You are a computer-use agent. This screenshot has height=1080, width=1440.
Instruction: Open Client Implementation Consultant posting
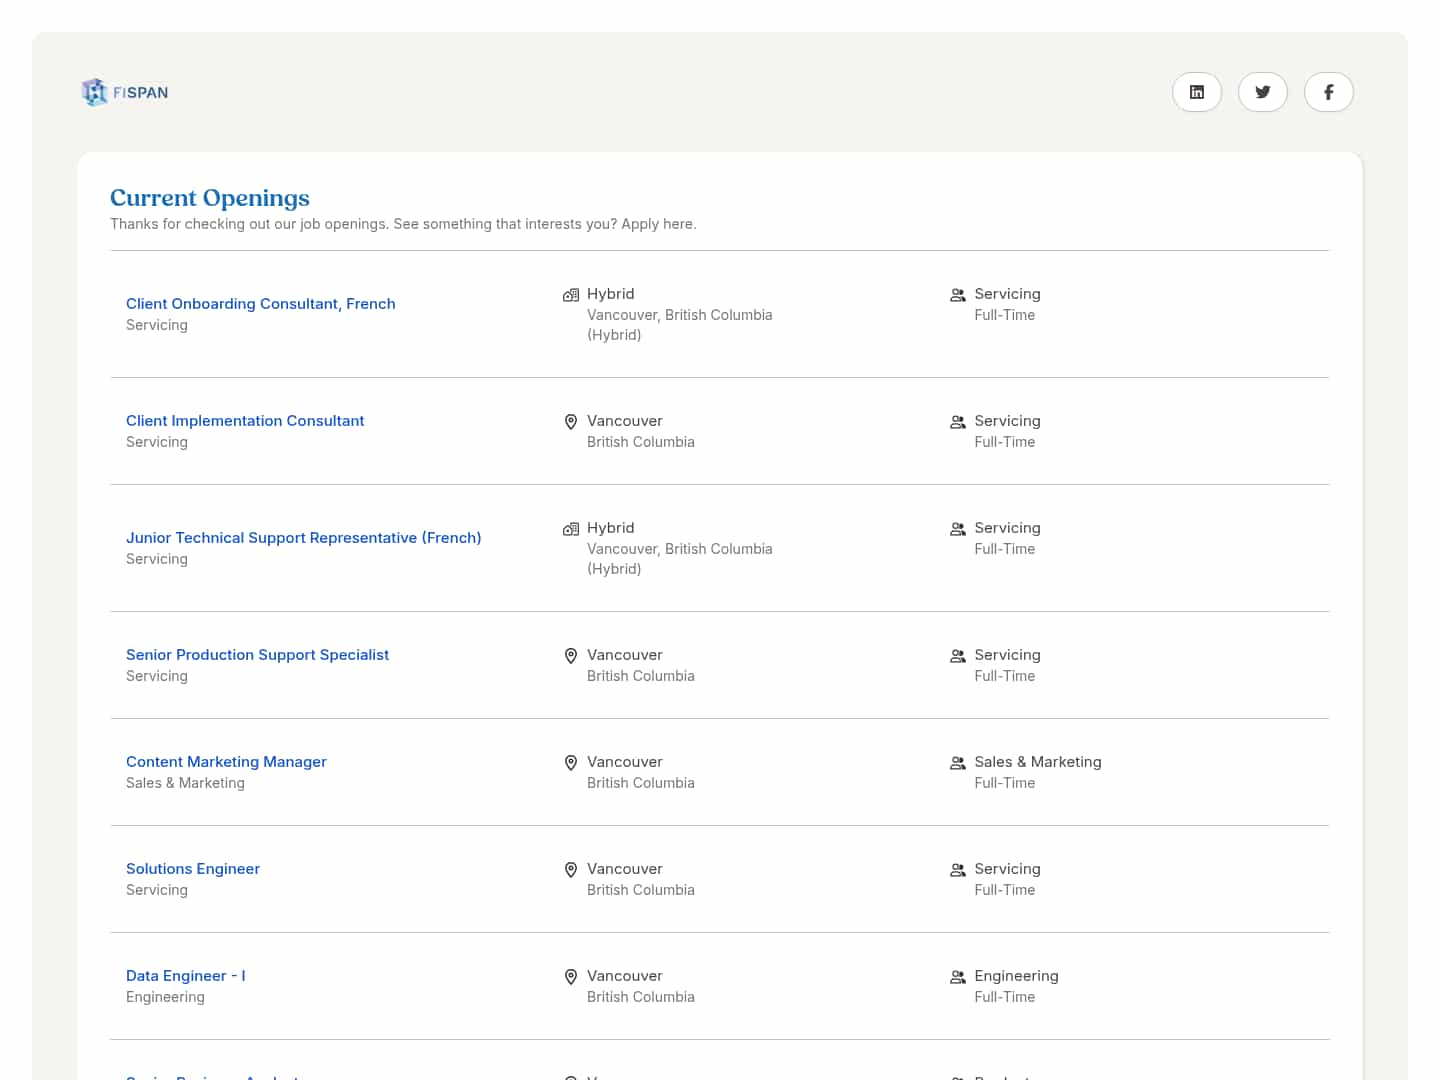pyautogui.click(x=245, y=421)
